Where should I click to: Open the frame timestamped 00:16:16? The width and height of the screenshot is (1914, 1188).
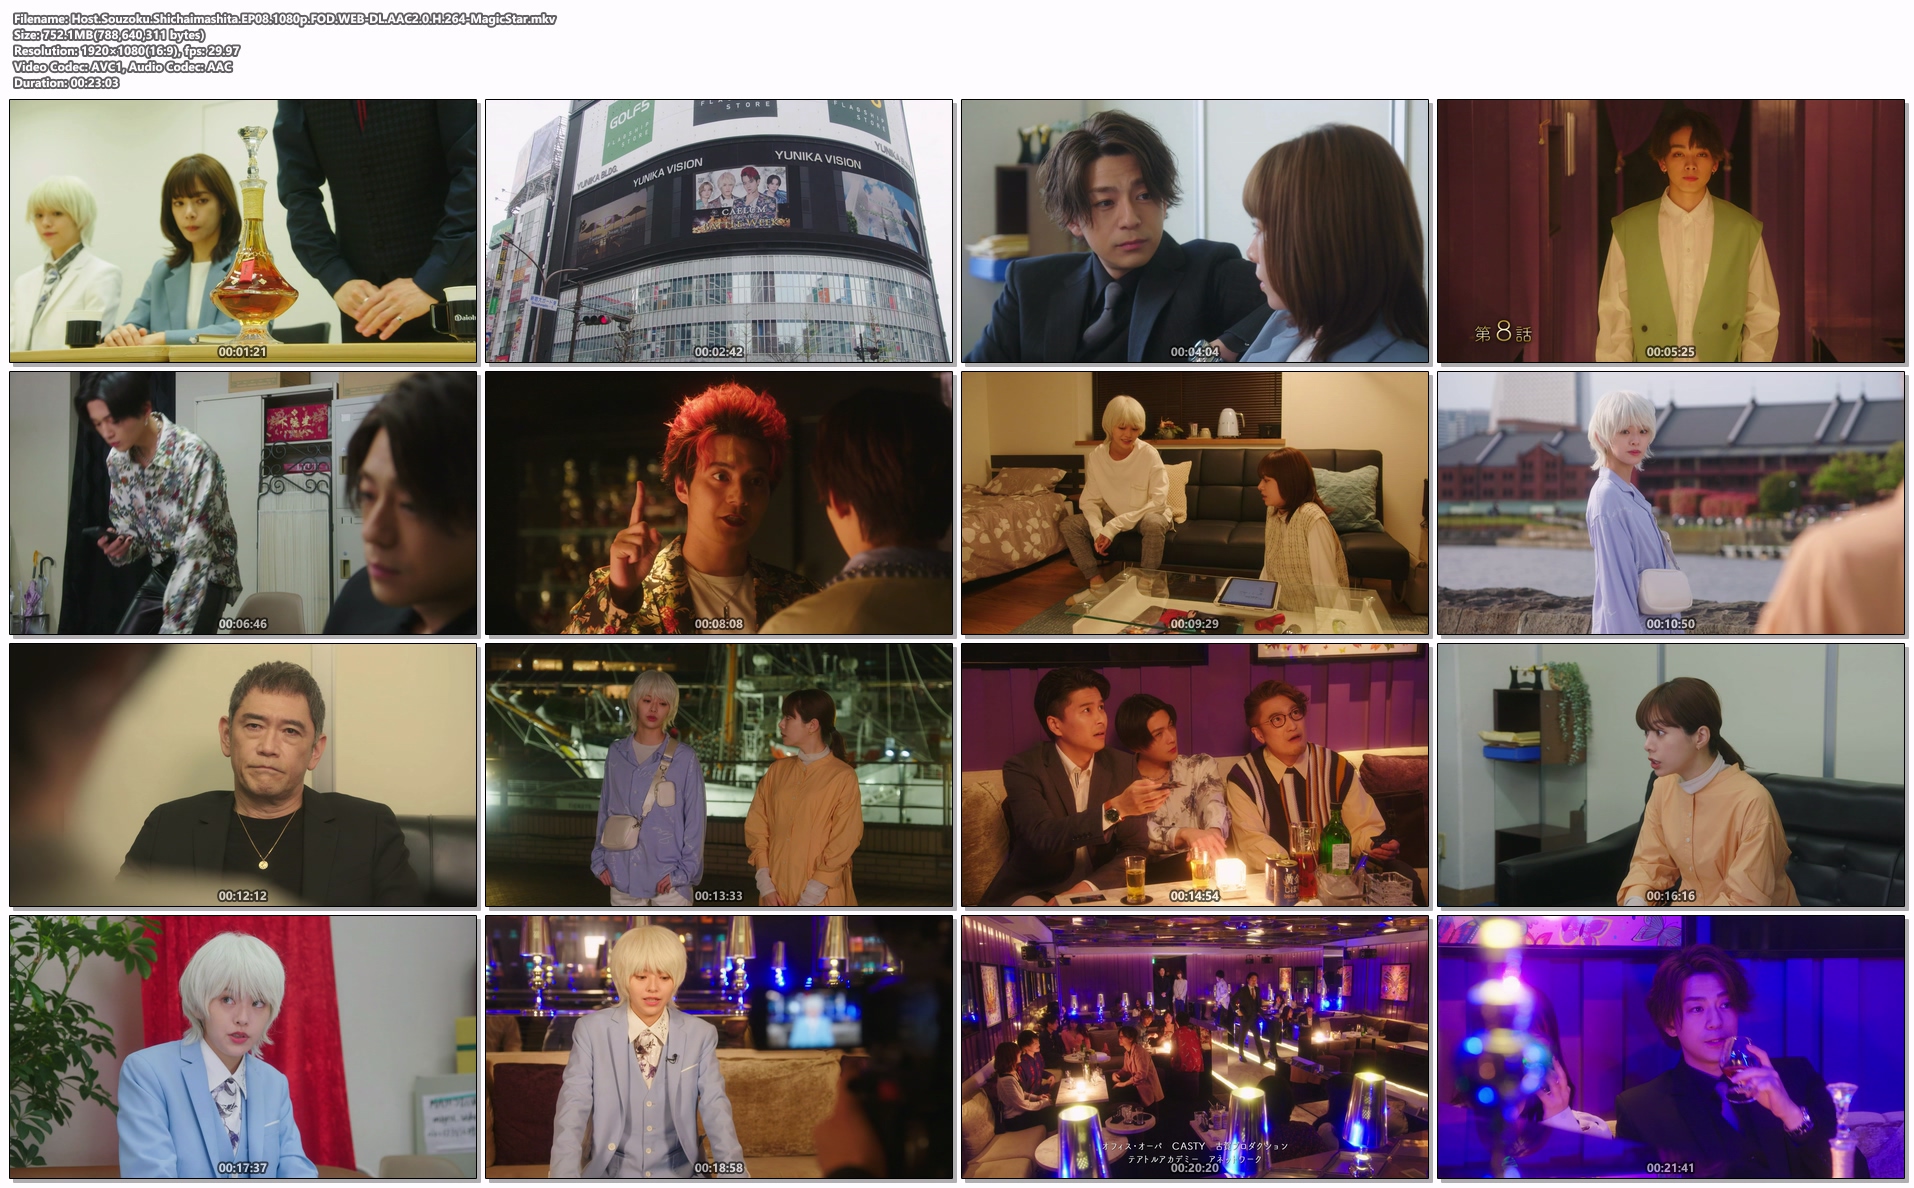1671,775
